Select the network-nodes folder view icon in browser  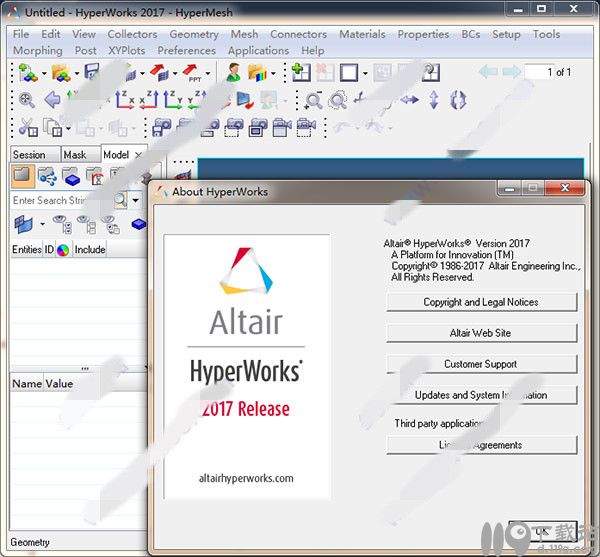pos(47,177)
